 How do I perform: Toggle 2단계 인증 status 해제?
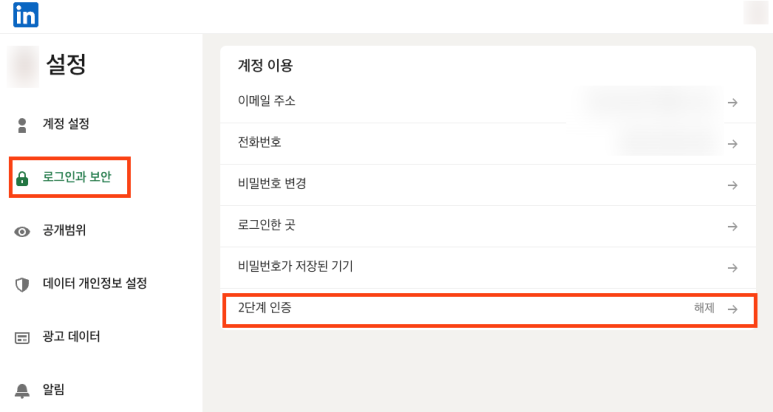point(704,308)
